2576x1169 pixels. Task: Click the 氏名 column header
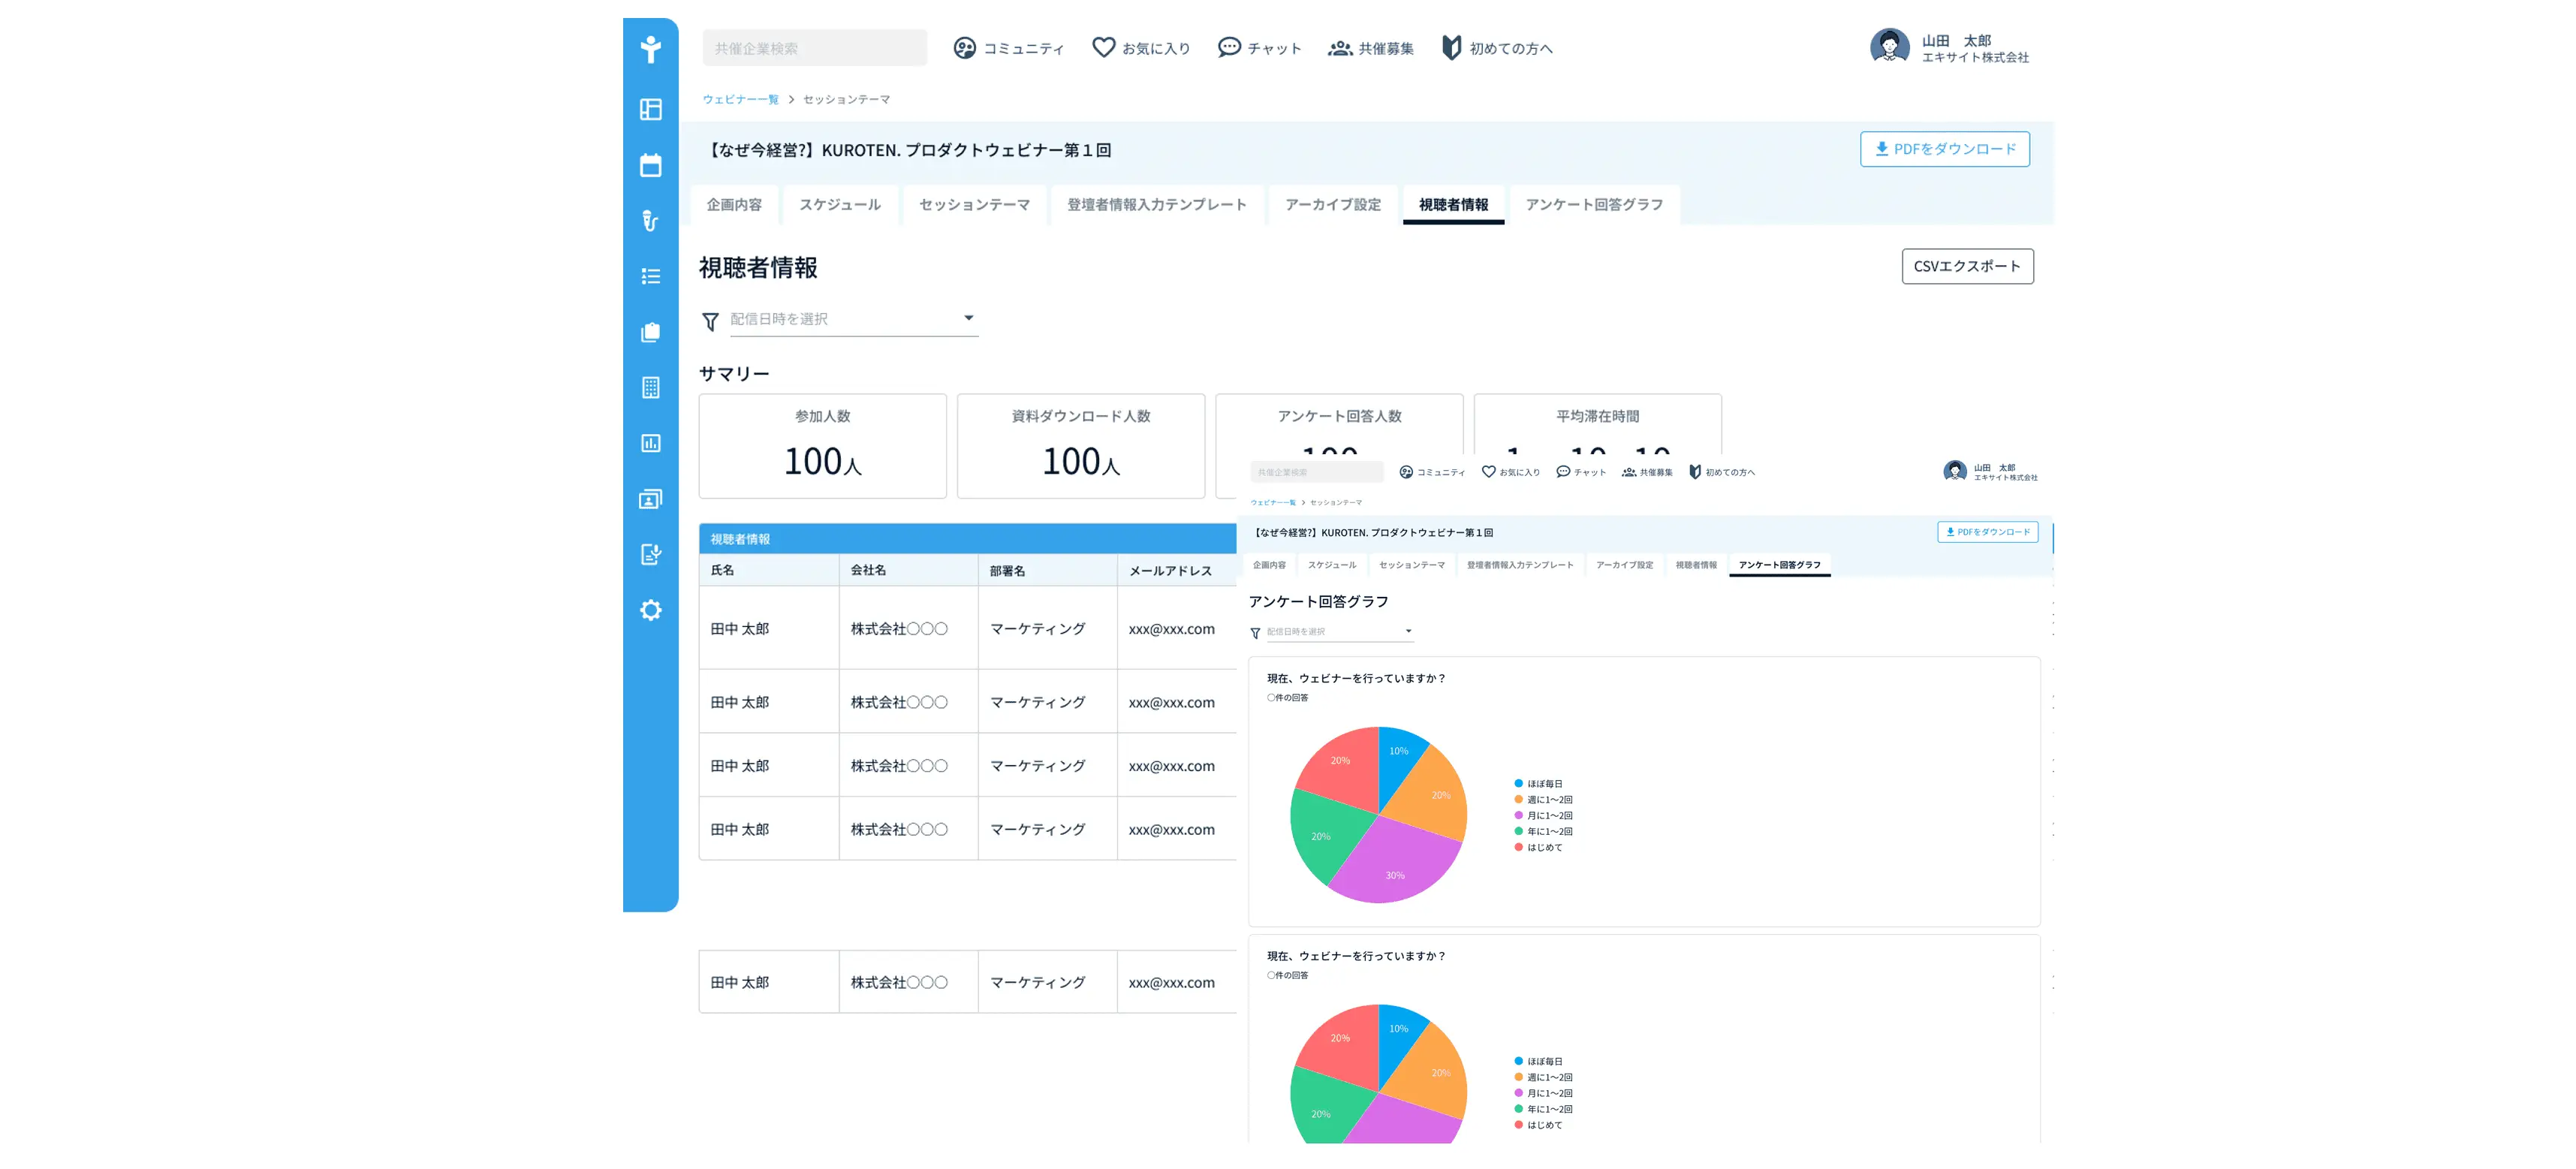tap(768, 570)
